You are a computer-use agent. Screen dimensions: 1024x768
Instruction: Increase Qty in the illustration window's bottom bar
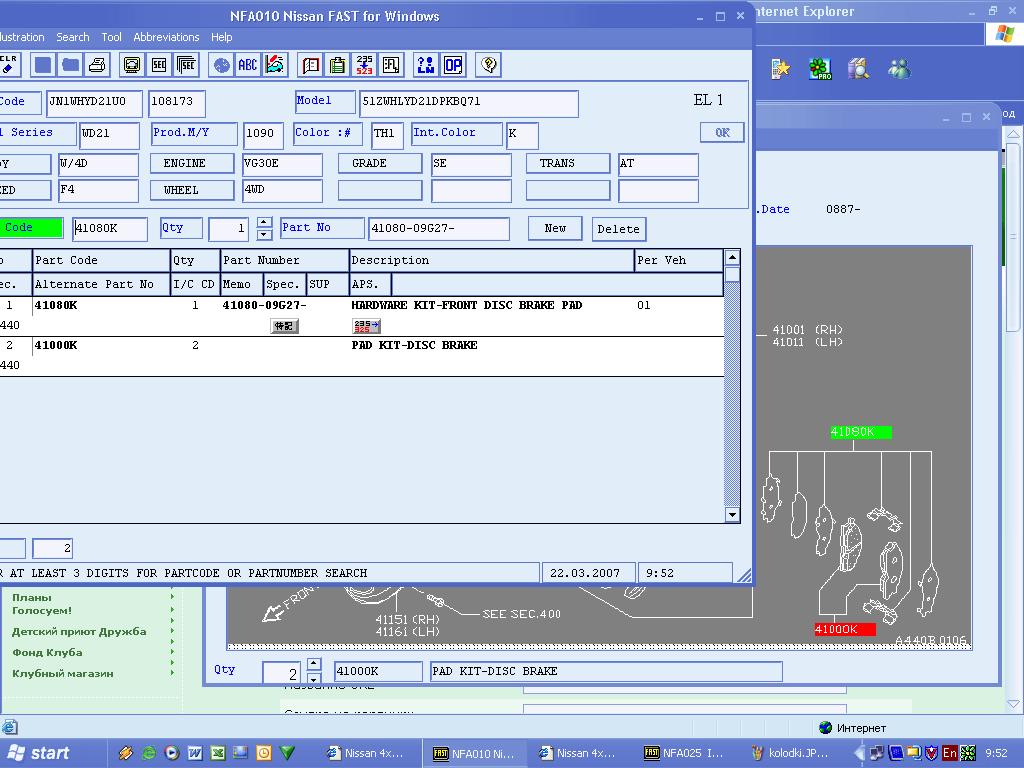[x=313, y=665]
